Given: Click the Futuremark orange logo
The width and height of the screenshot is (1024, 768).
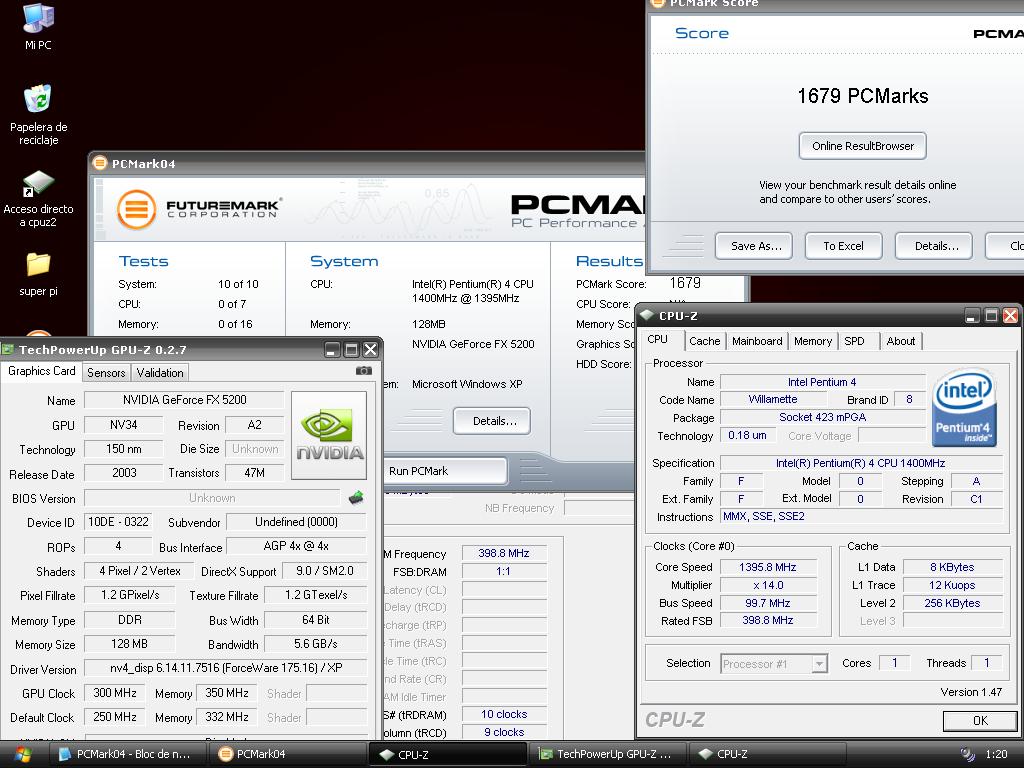Looking at the screenshot, I should 136,210.
